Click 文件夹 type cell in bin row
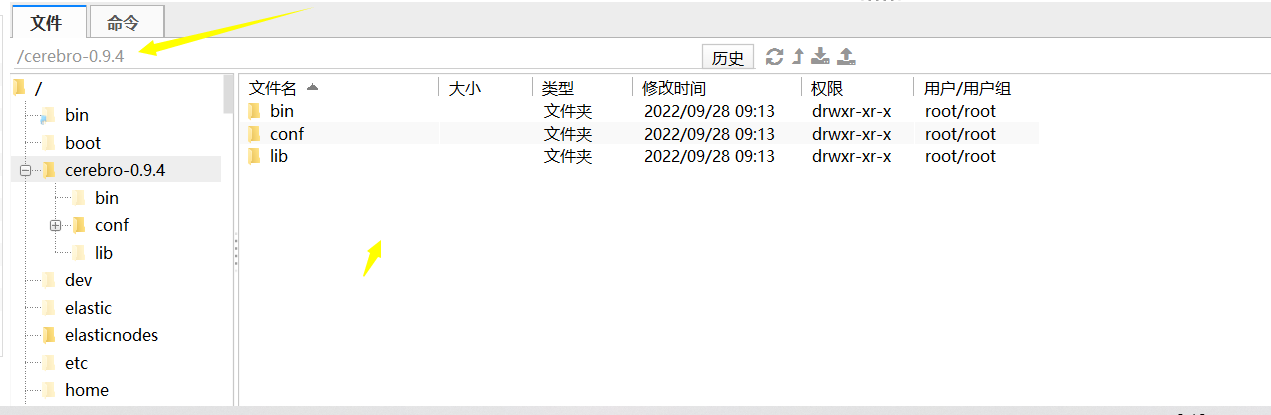Viewport: 1271px width, 415px height. point(568,111)
